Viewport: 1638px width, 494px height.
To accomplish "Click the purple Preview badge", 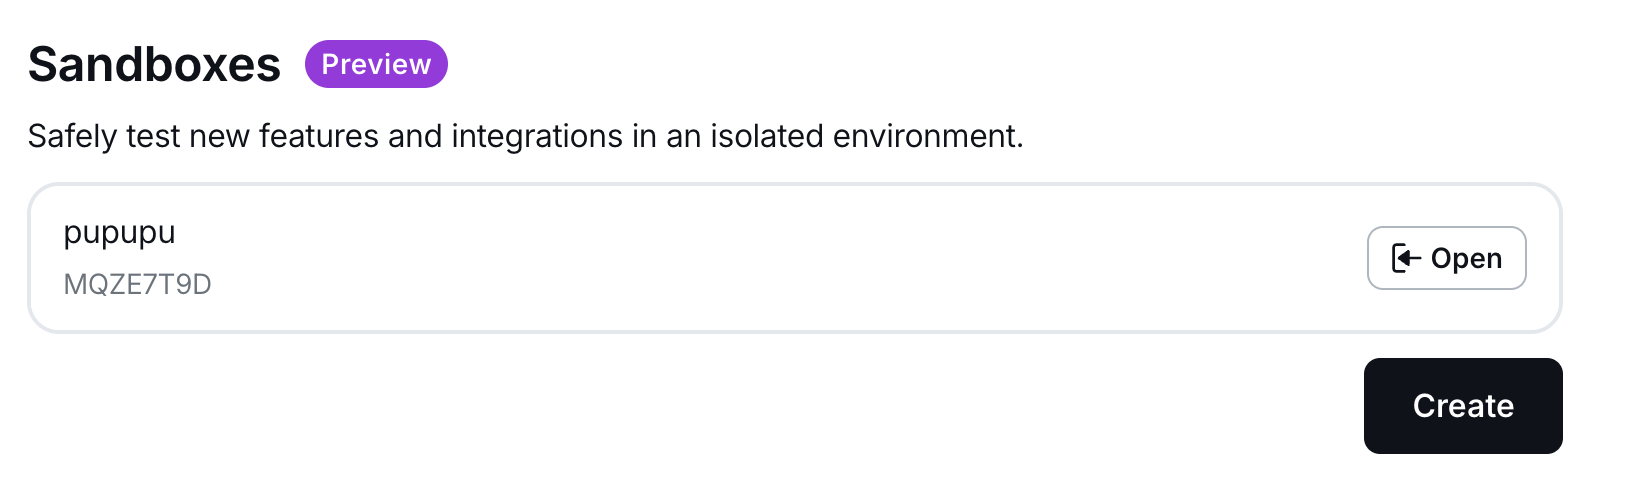I will [376, 64].
